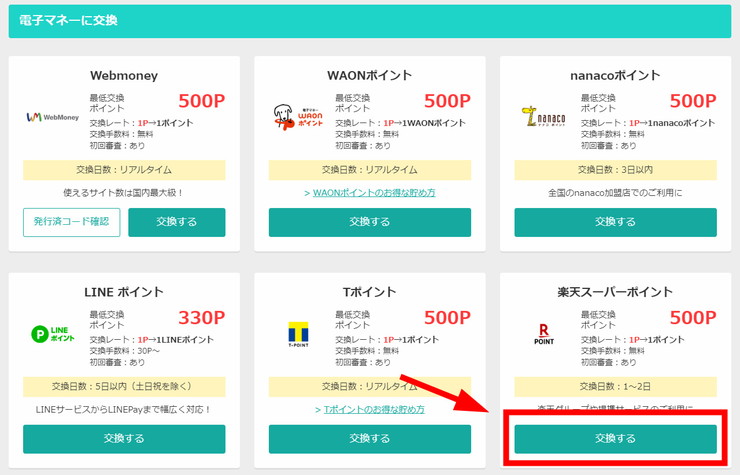
Task: Click the 使えるサイト数は国内最大級！ text
Action: 124,193
